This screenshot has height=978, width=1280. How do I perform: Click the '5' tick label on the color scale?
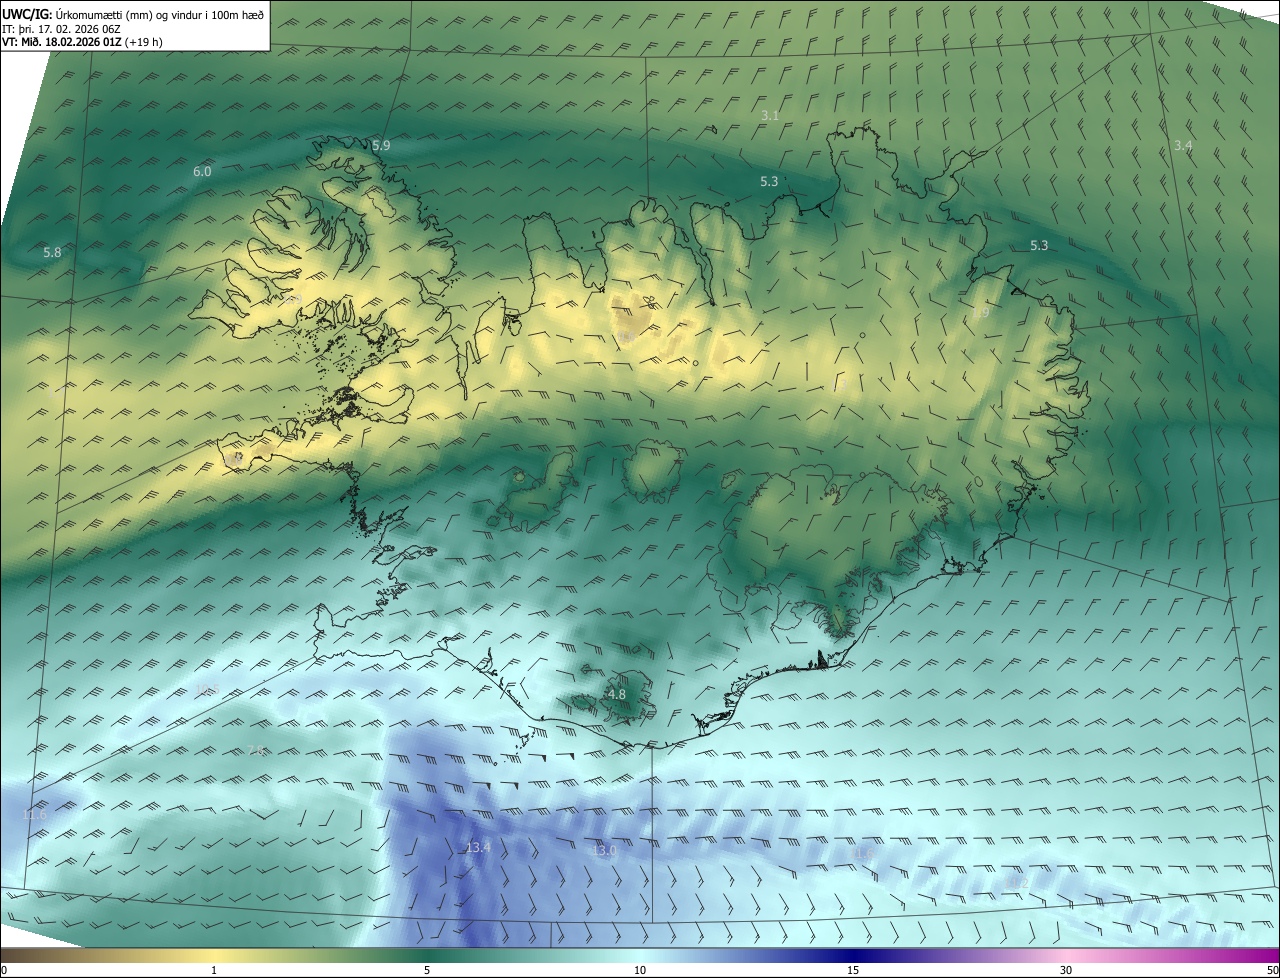(427, 971)
